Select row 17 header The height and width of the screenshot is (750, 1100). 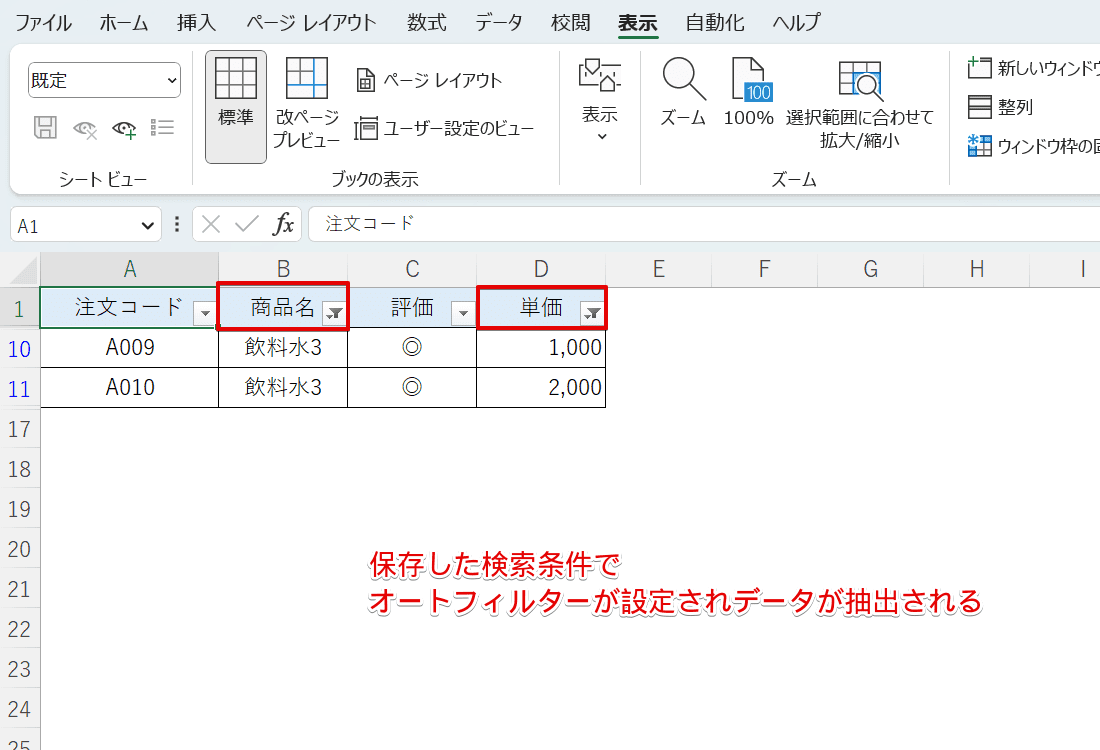pos(20,429)
